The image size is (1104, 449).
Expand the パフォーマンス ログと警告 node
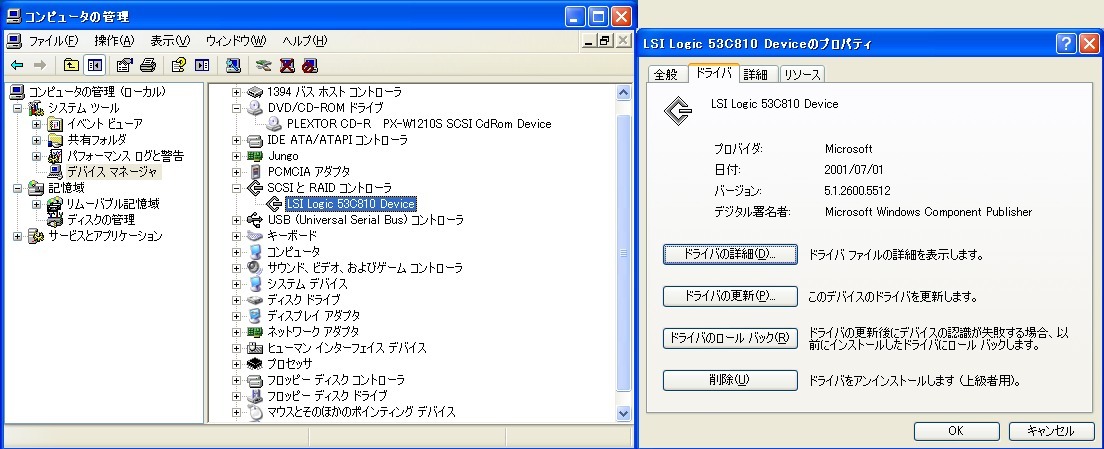pos(37,156)
